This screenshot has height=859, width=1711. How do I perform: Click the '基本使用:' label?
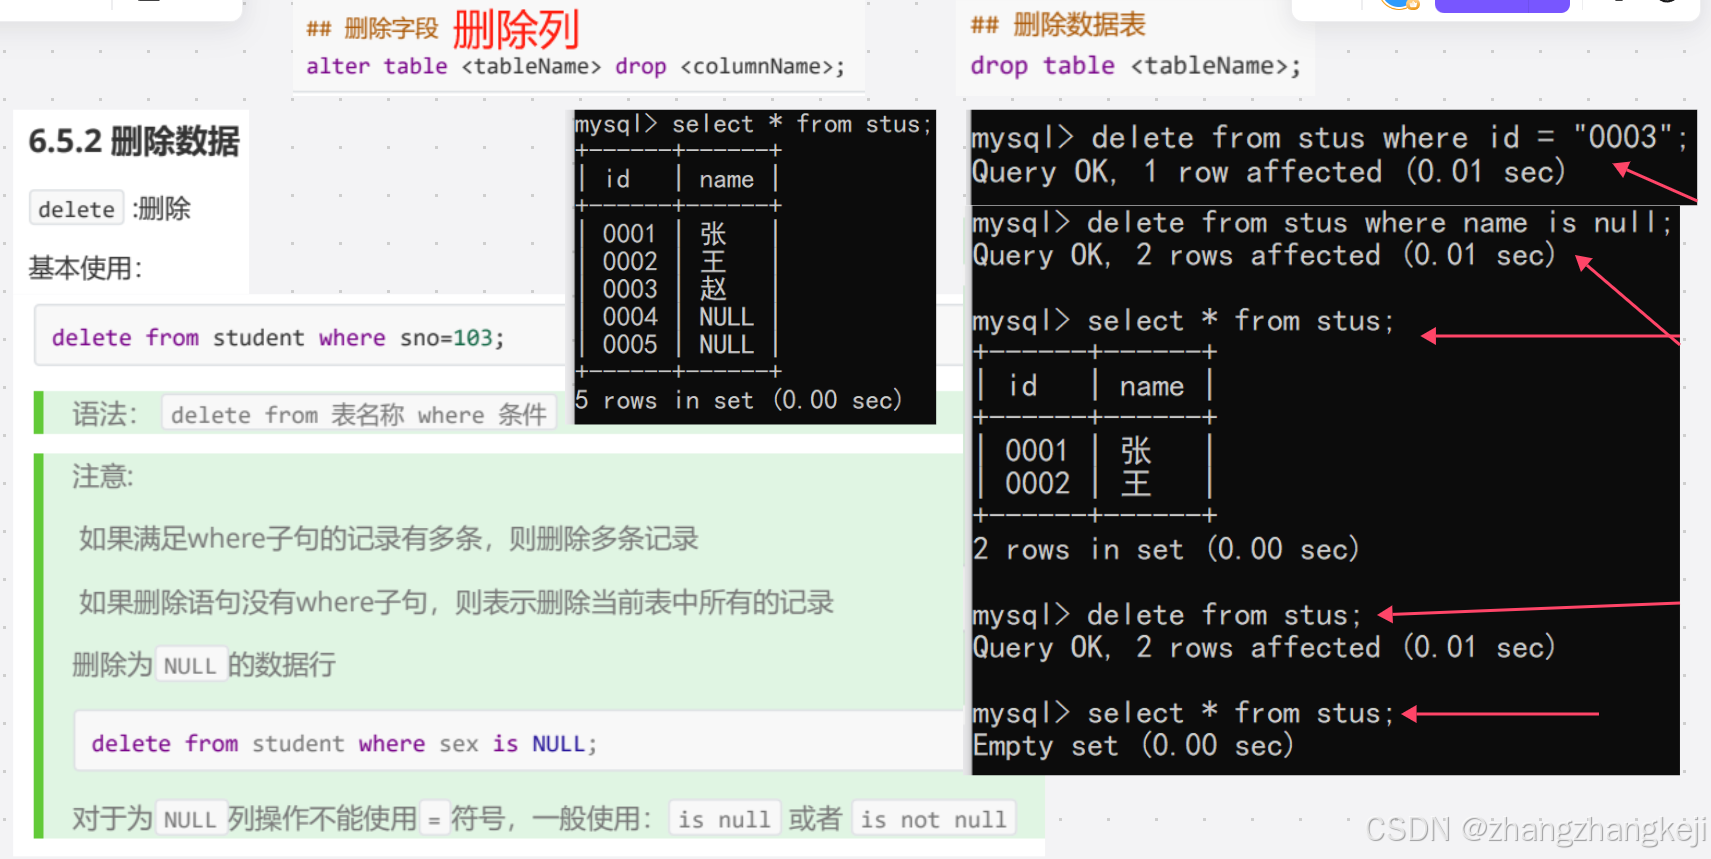pos(85,268)
